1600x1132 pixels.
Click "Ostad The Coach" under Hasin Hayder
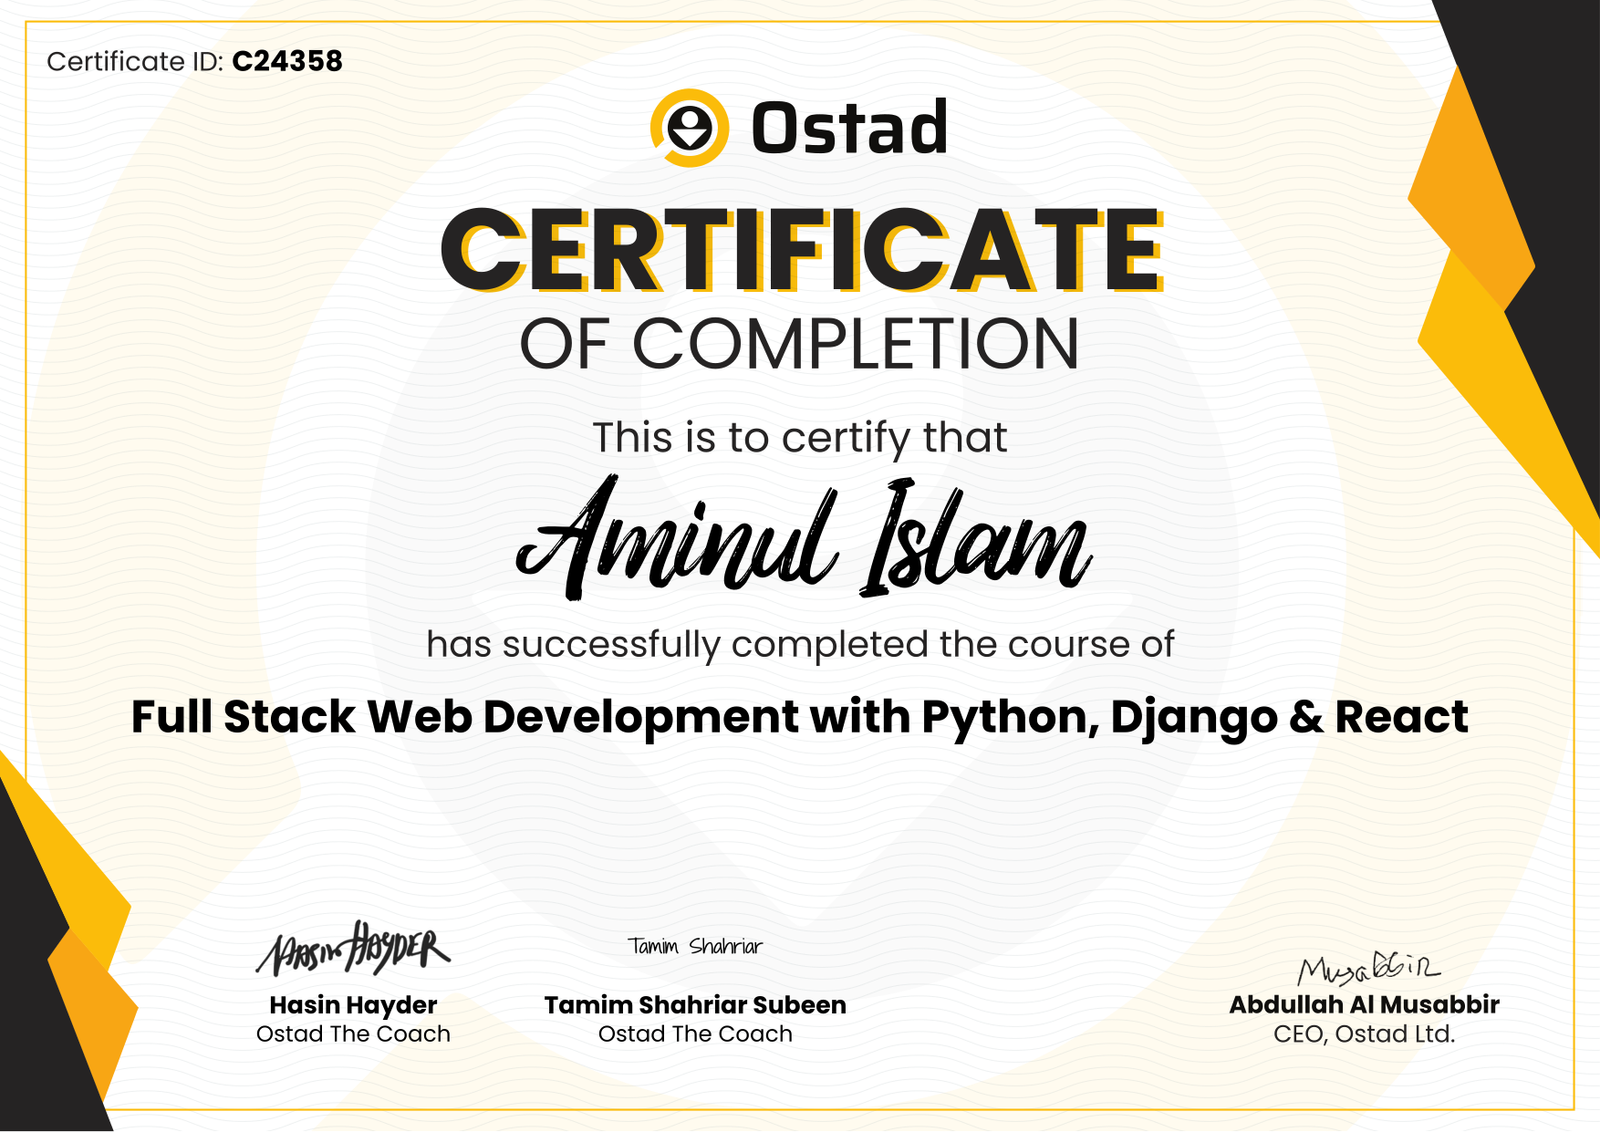tap(353, 1034)
